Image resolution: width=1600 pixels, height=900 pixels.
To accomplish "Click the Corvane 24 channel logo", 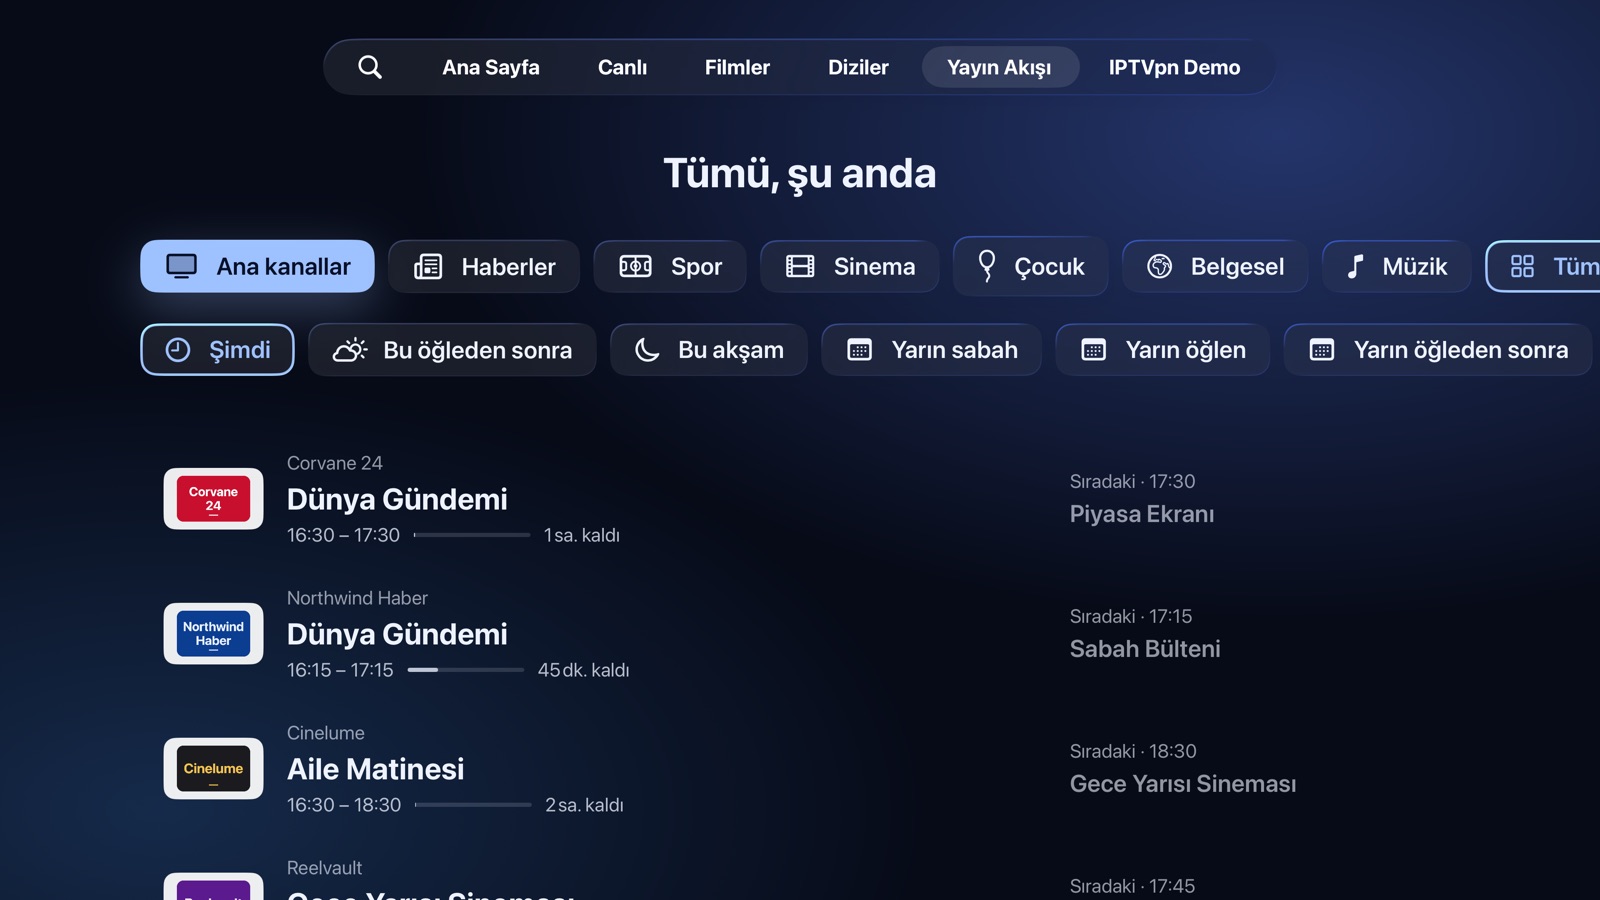I will (214, 499).
